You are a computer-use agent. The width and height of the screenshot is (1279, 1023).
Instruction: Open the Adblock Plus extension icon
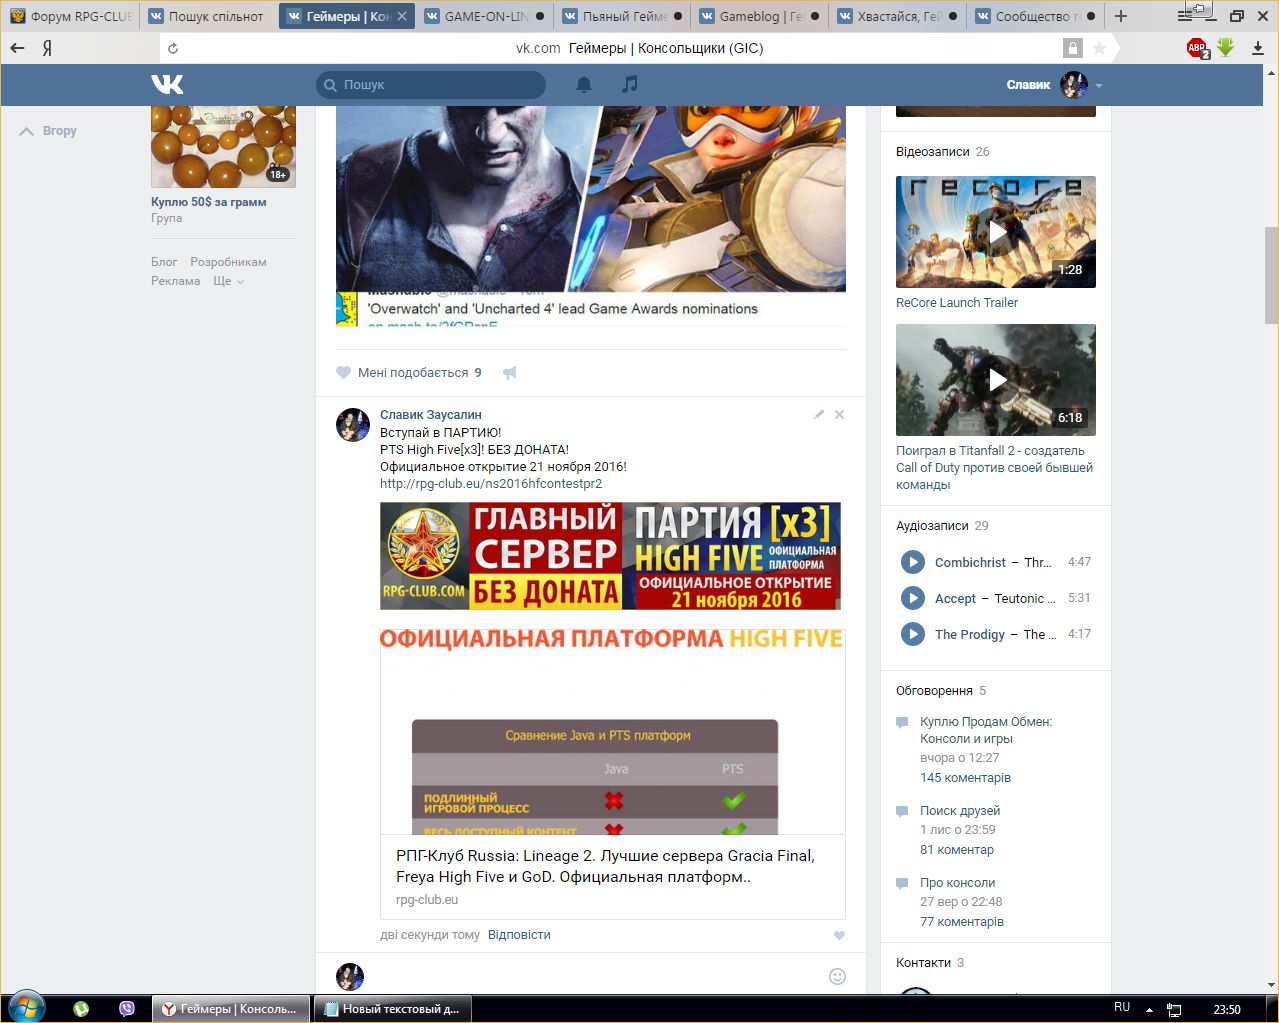coord(1197,48)
